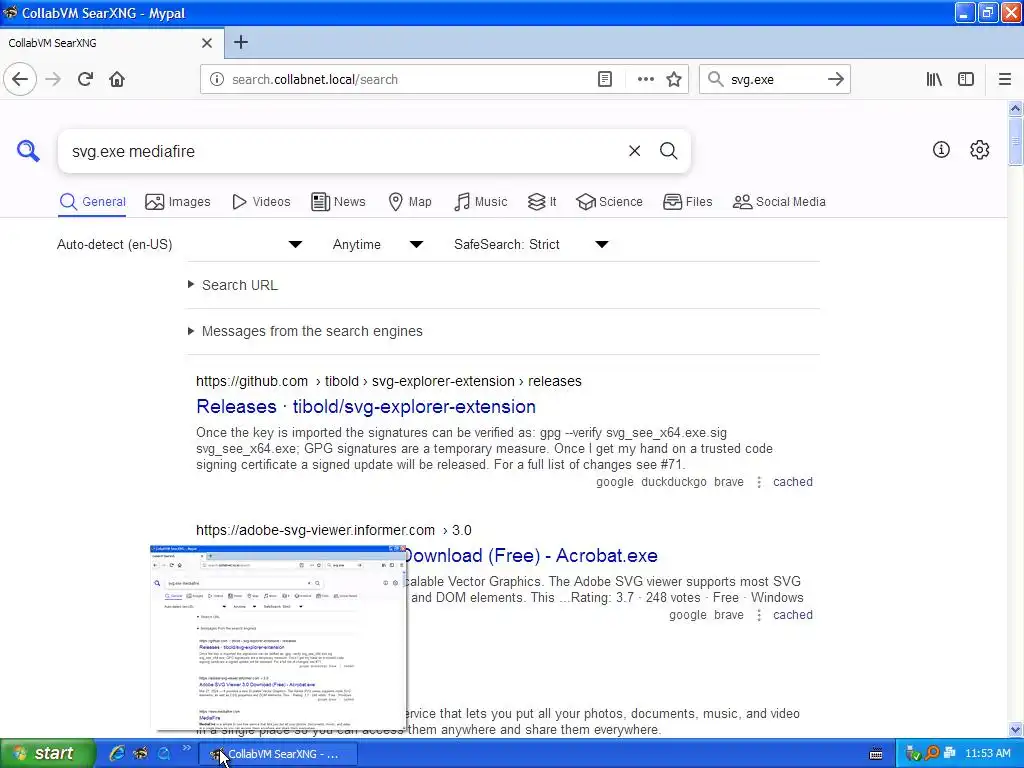Click duckduckgo engine link under GitHub result

(674, 482)
